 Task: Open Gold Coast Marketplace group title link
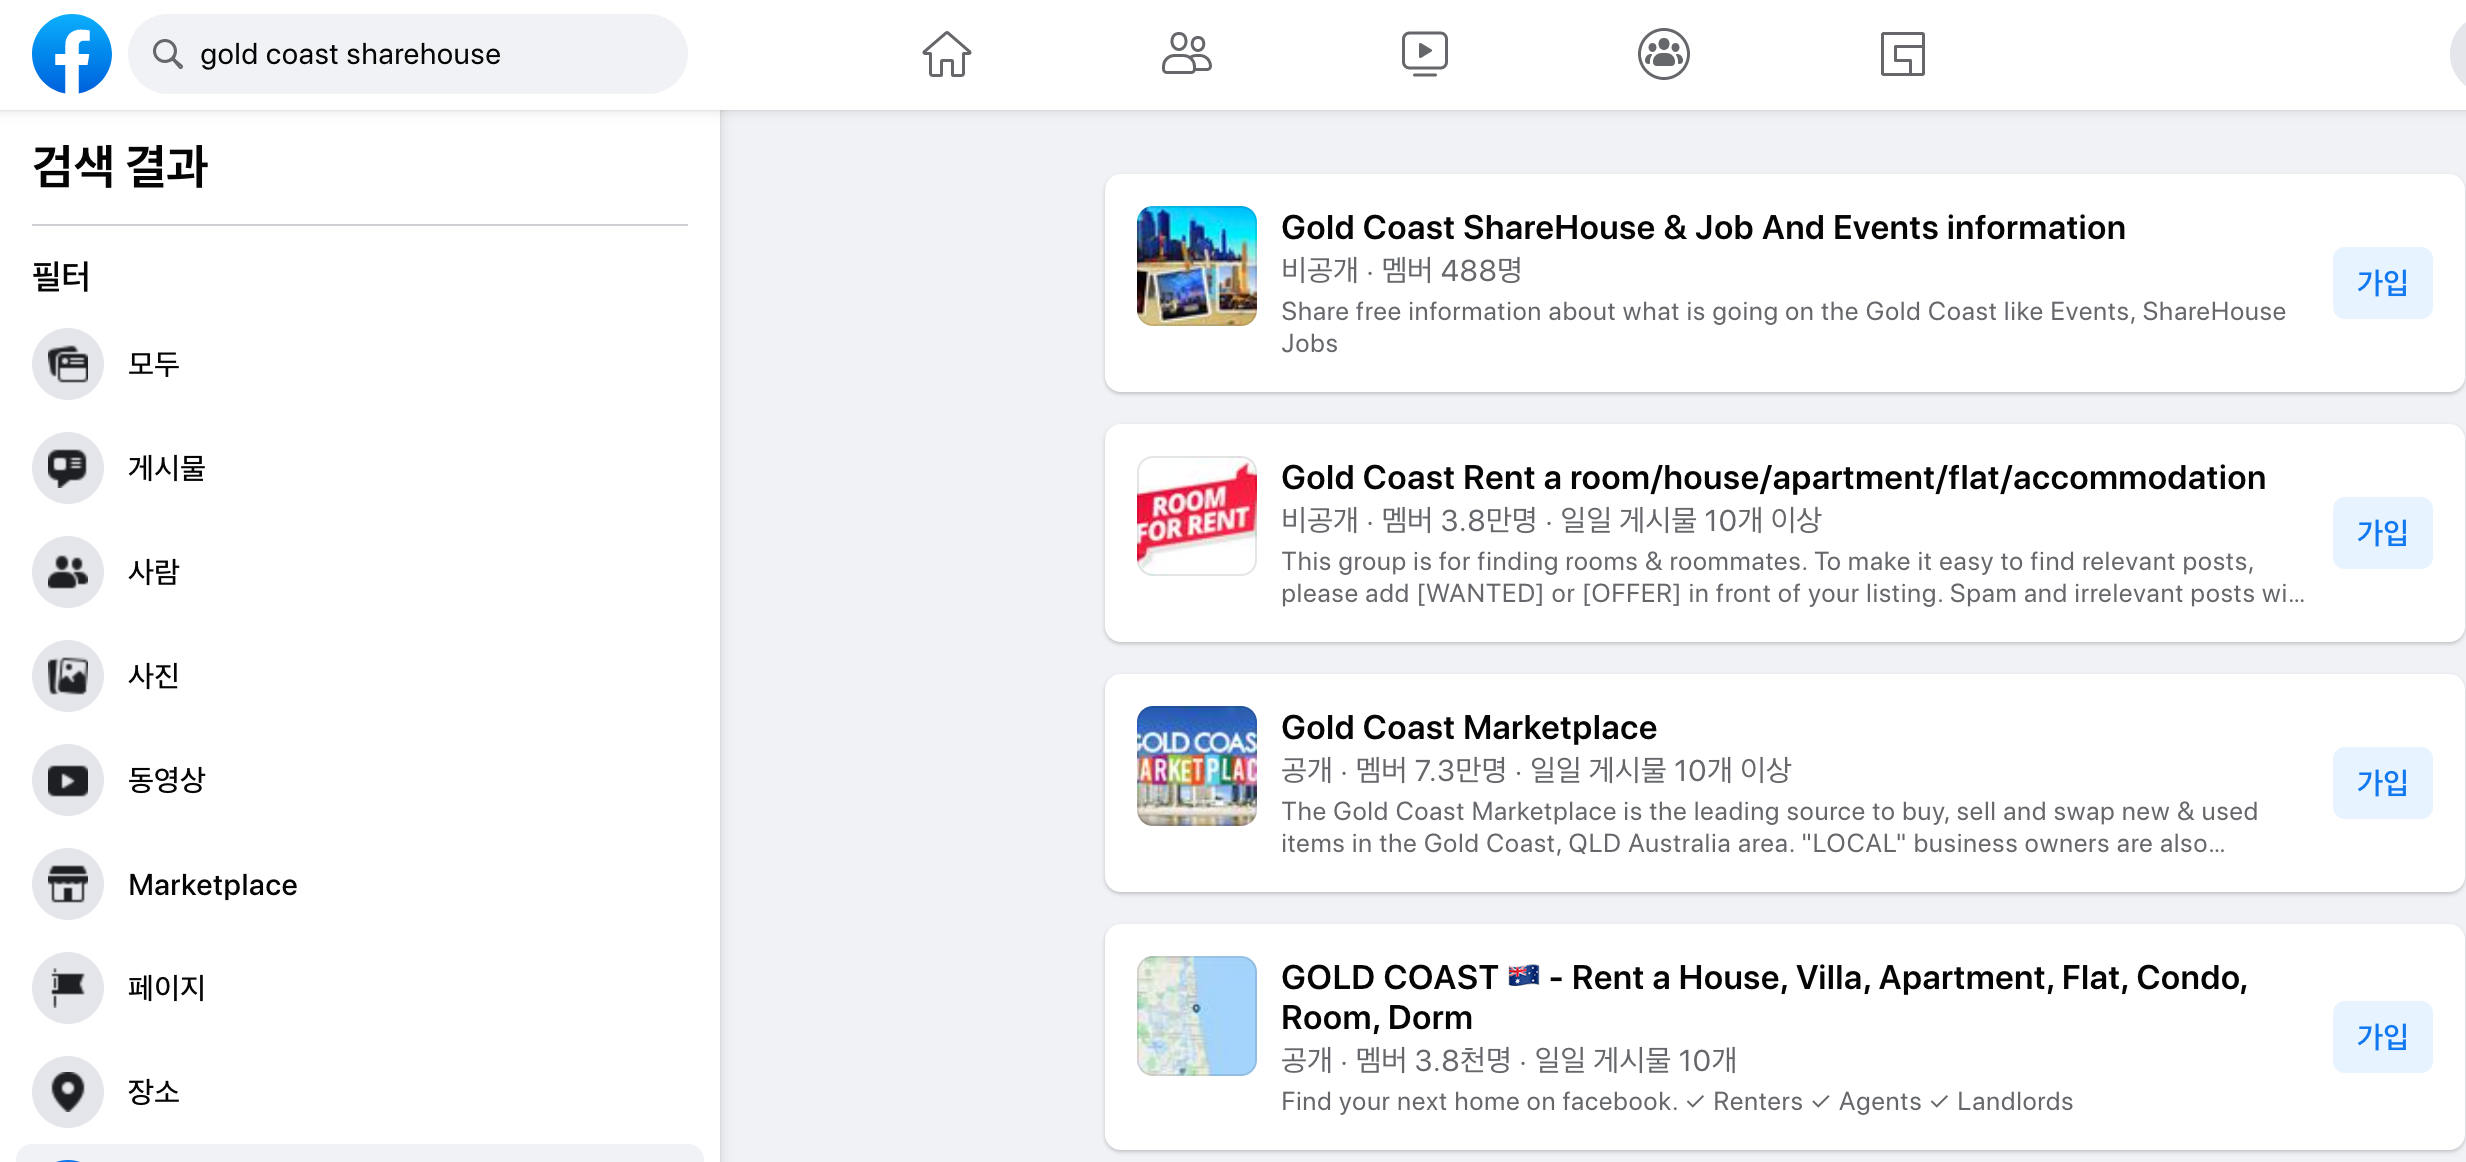(x=1468, y=727)
